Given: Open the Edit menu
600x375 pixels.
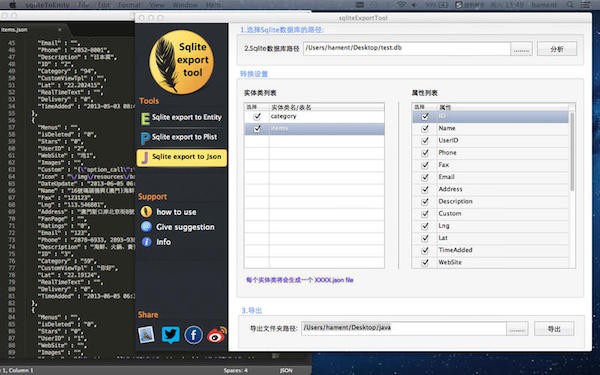Looking at the screenshot, I should click(x=103, y=5).
